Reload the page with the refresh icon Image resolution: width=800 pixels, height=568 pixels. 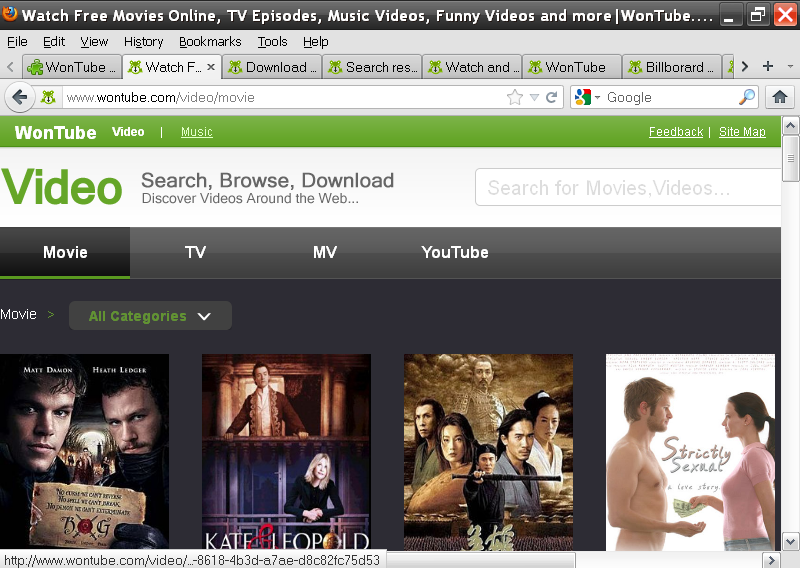[x=552, y=97]
